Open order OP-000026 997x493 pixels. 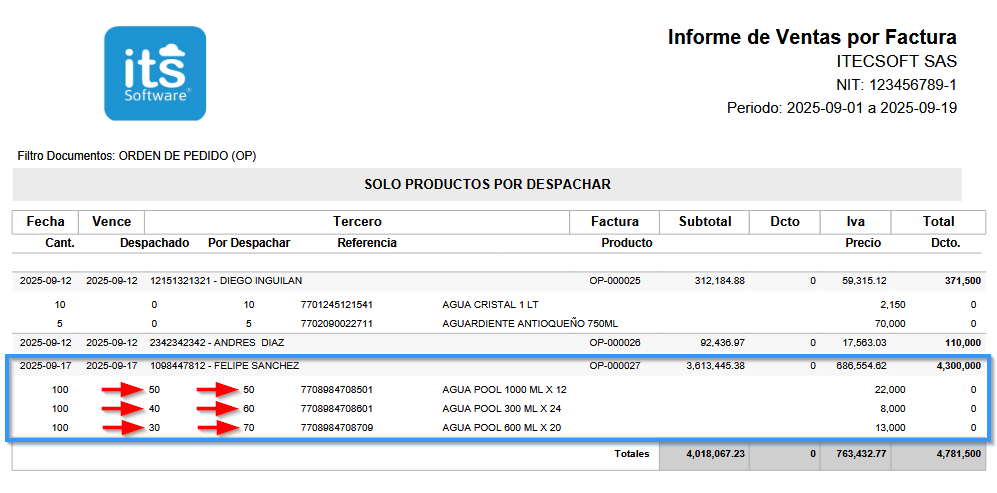tap(614, 342)
